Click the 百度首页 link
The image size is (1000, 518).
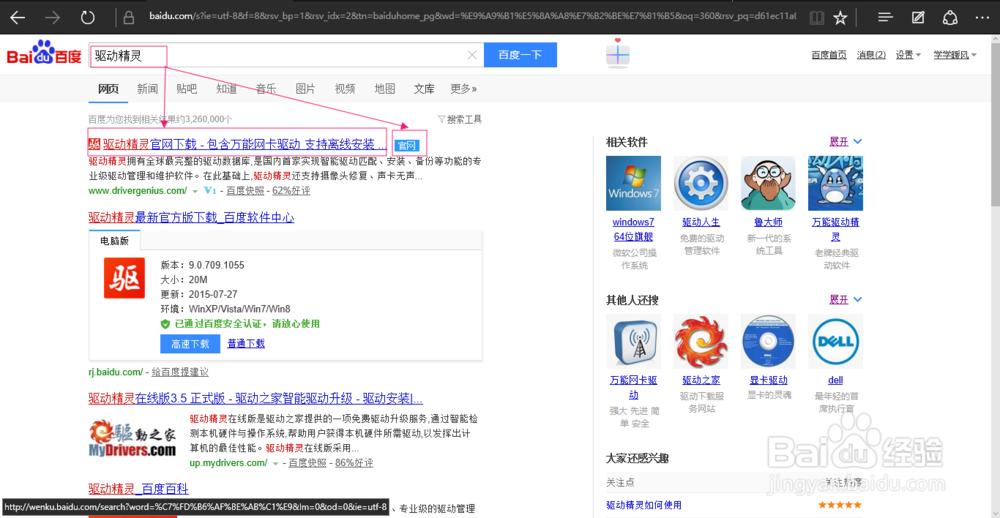pyautogui.click(x=829, y=55)
